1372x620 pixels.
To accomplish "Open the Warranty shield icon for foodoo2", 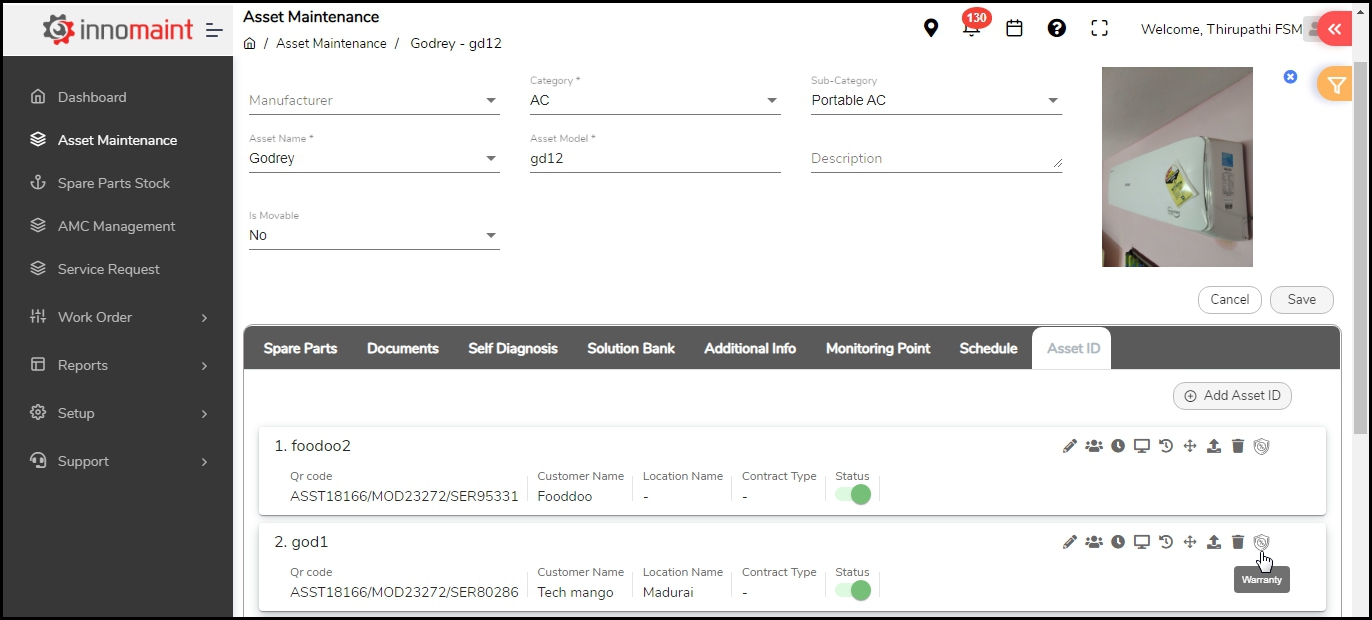I will 1261,446.
